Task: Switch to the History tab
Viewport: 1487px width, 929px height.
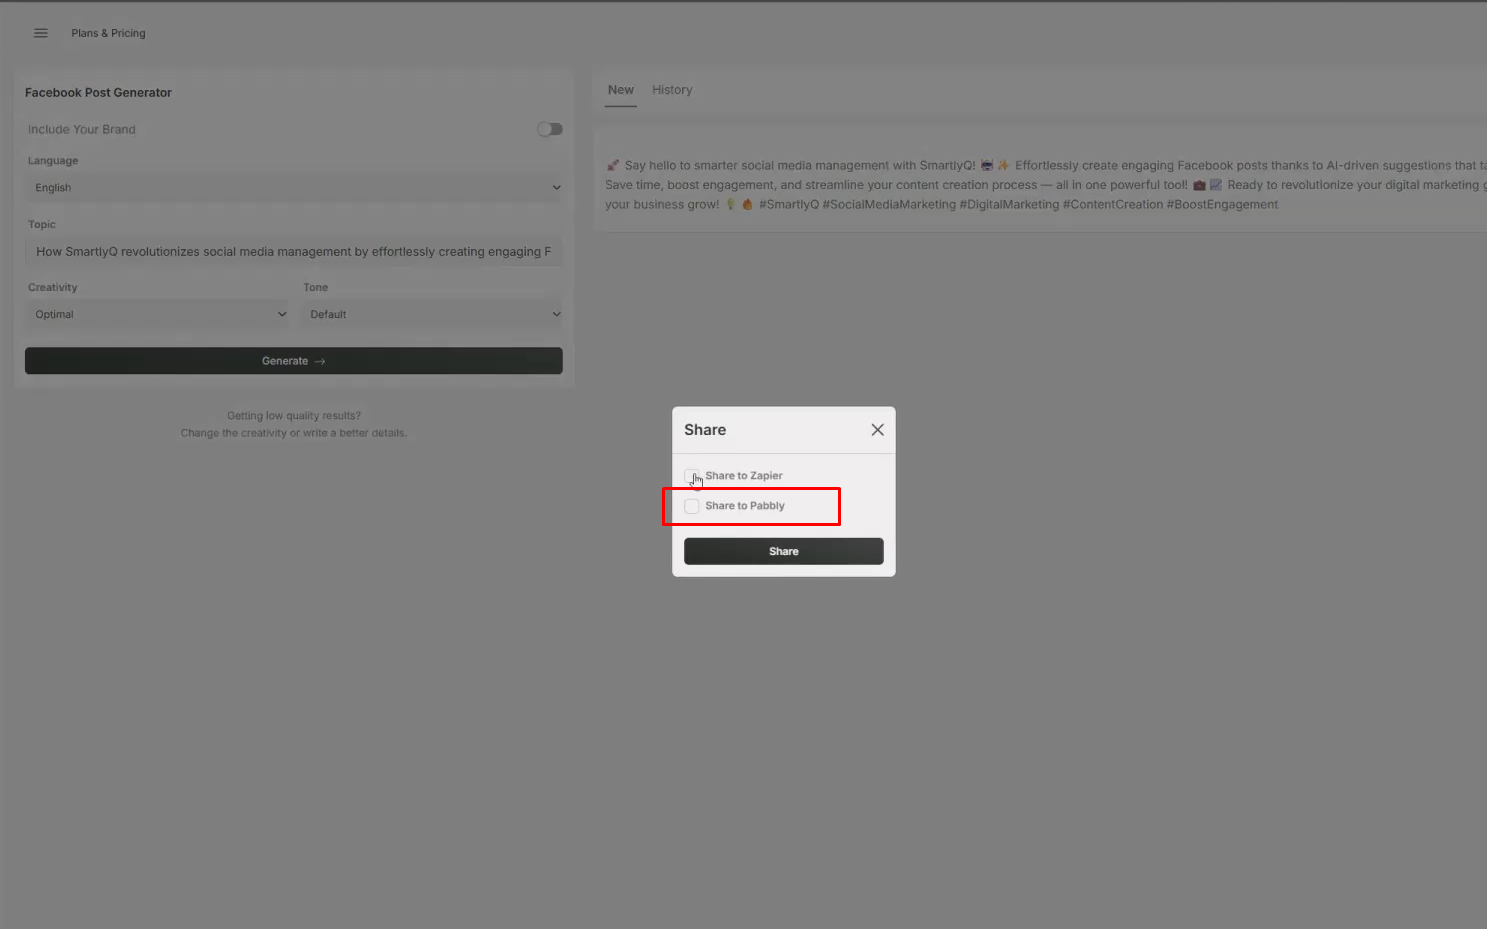Action: [x=672, y=90]
